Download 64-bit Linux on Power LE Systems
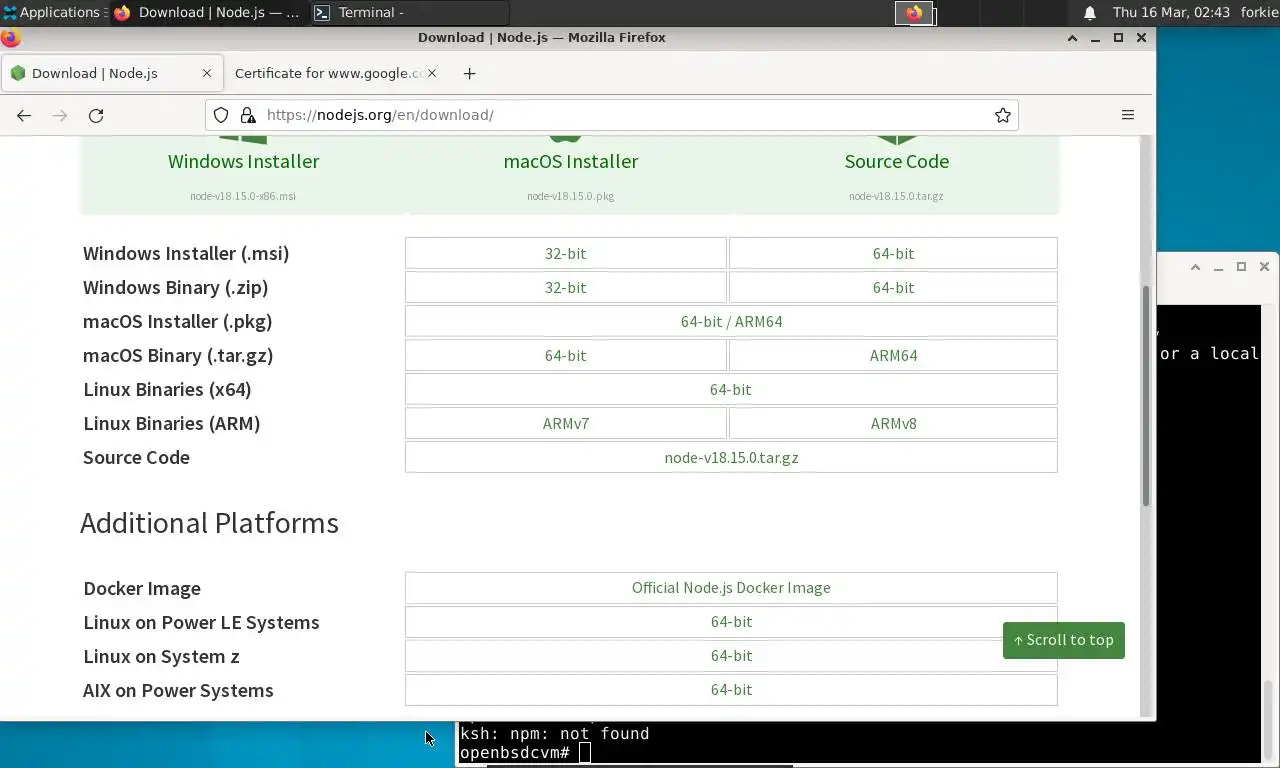This screenshot has height=768, width=1280. 731,621
